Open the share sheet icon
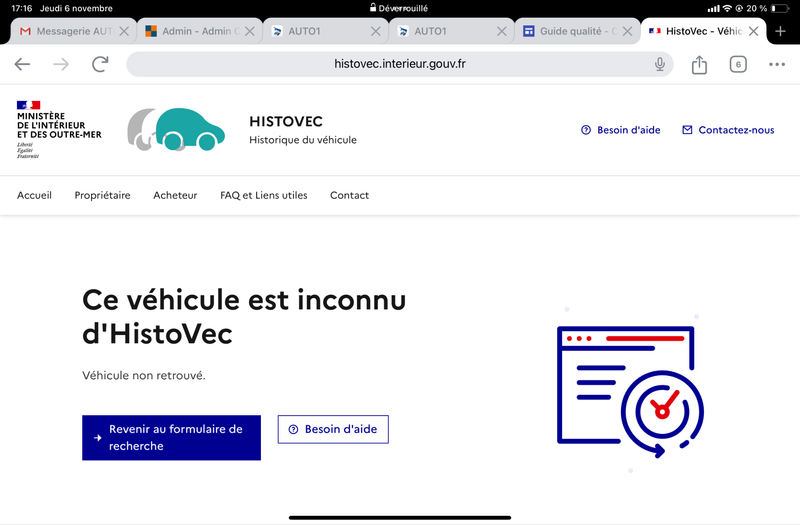 click(699, 64)
